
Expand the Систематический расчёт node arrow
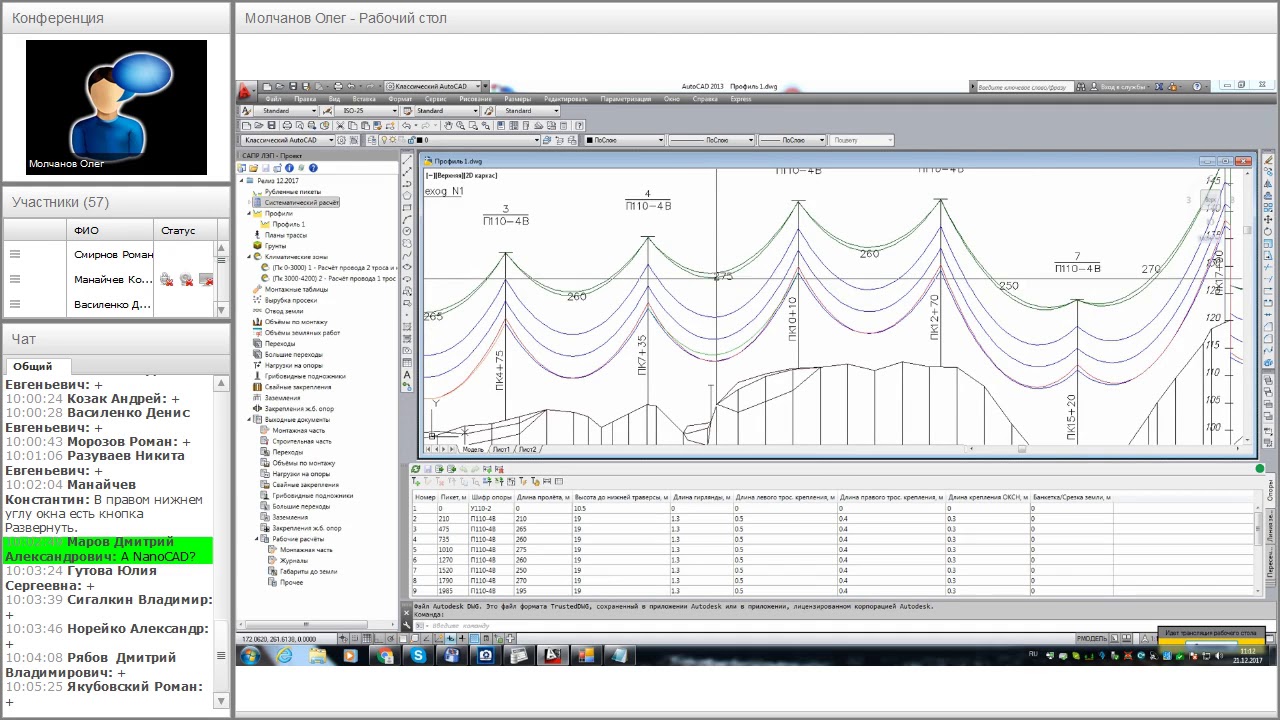click(x=249, y=202)
